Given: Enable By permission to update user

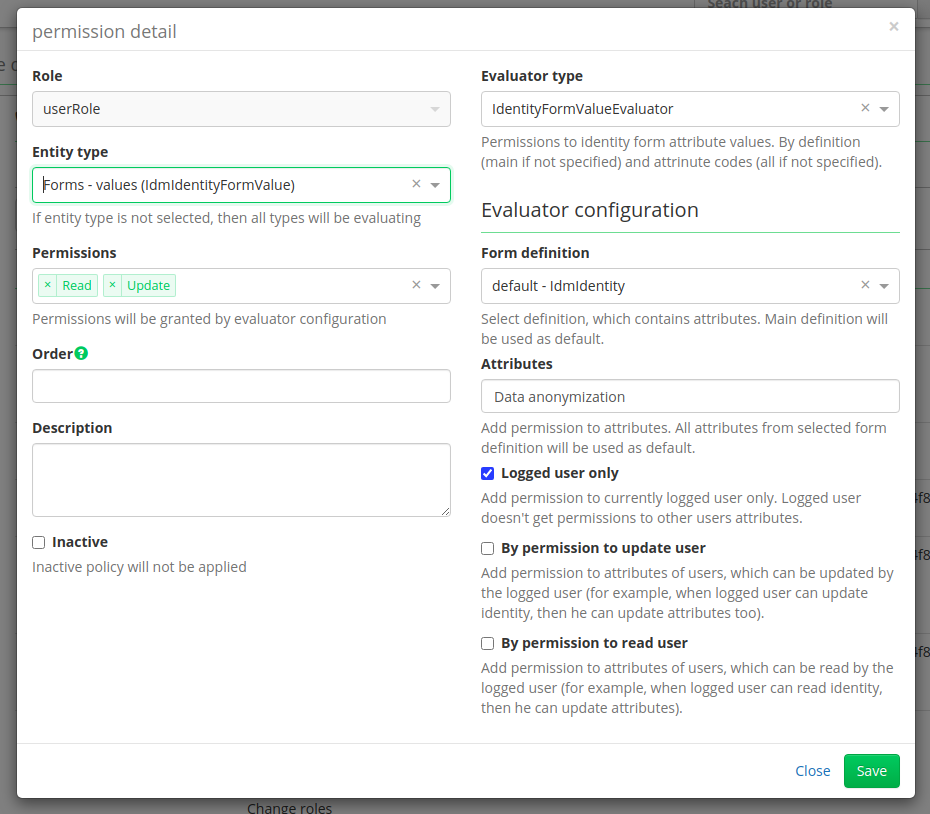Looking at the screenshot, I should (488, 549).
